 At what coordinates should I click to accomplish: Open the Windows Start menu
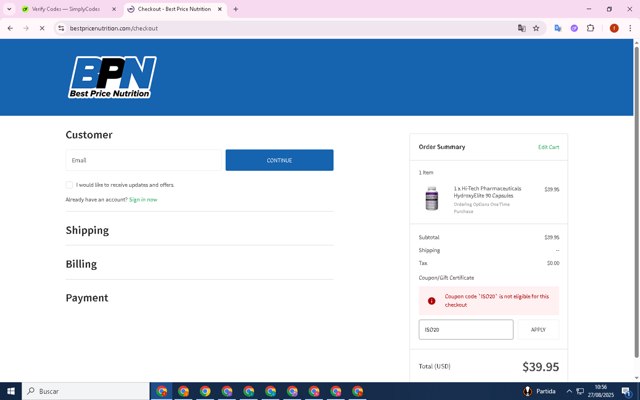coord(11,391)
